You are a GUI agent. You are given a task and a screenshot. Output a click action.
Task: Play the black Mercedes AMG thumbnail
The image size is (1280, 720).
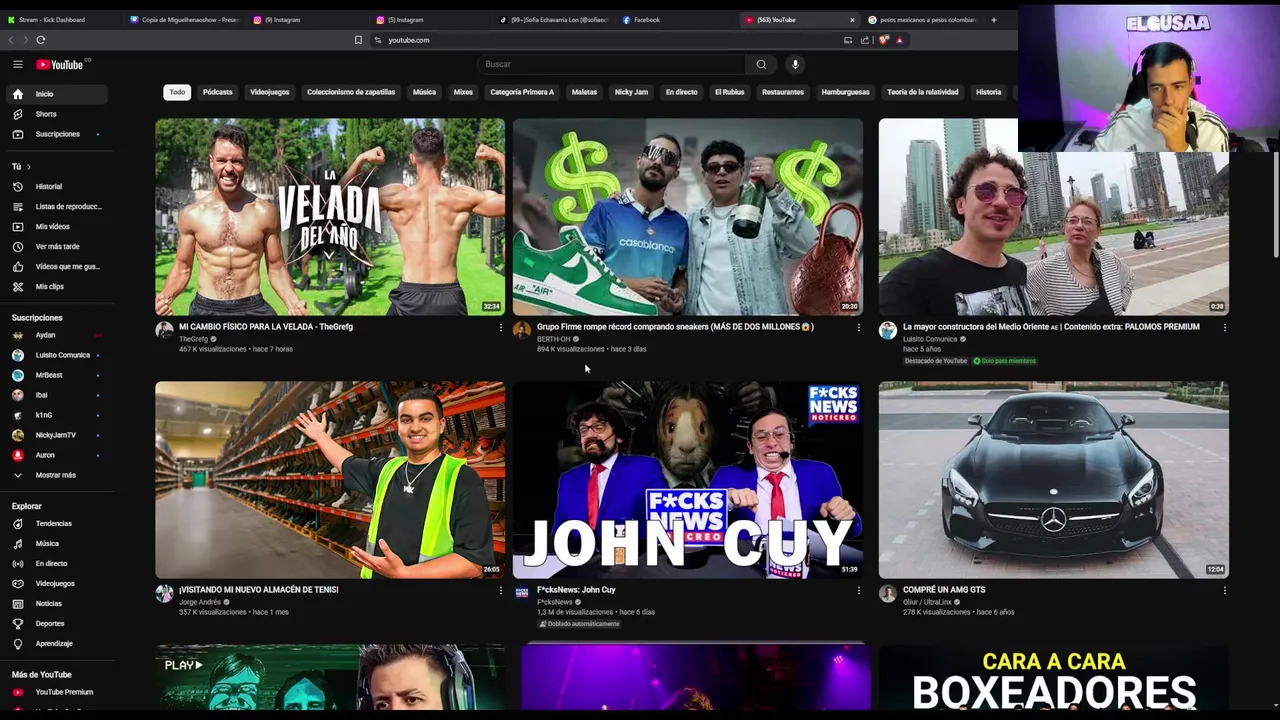pyautogui.click(x=1054, y=480)
